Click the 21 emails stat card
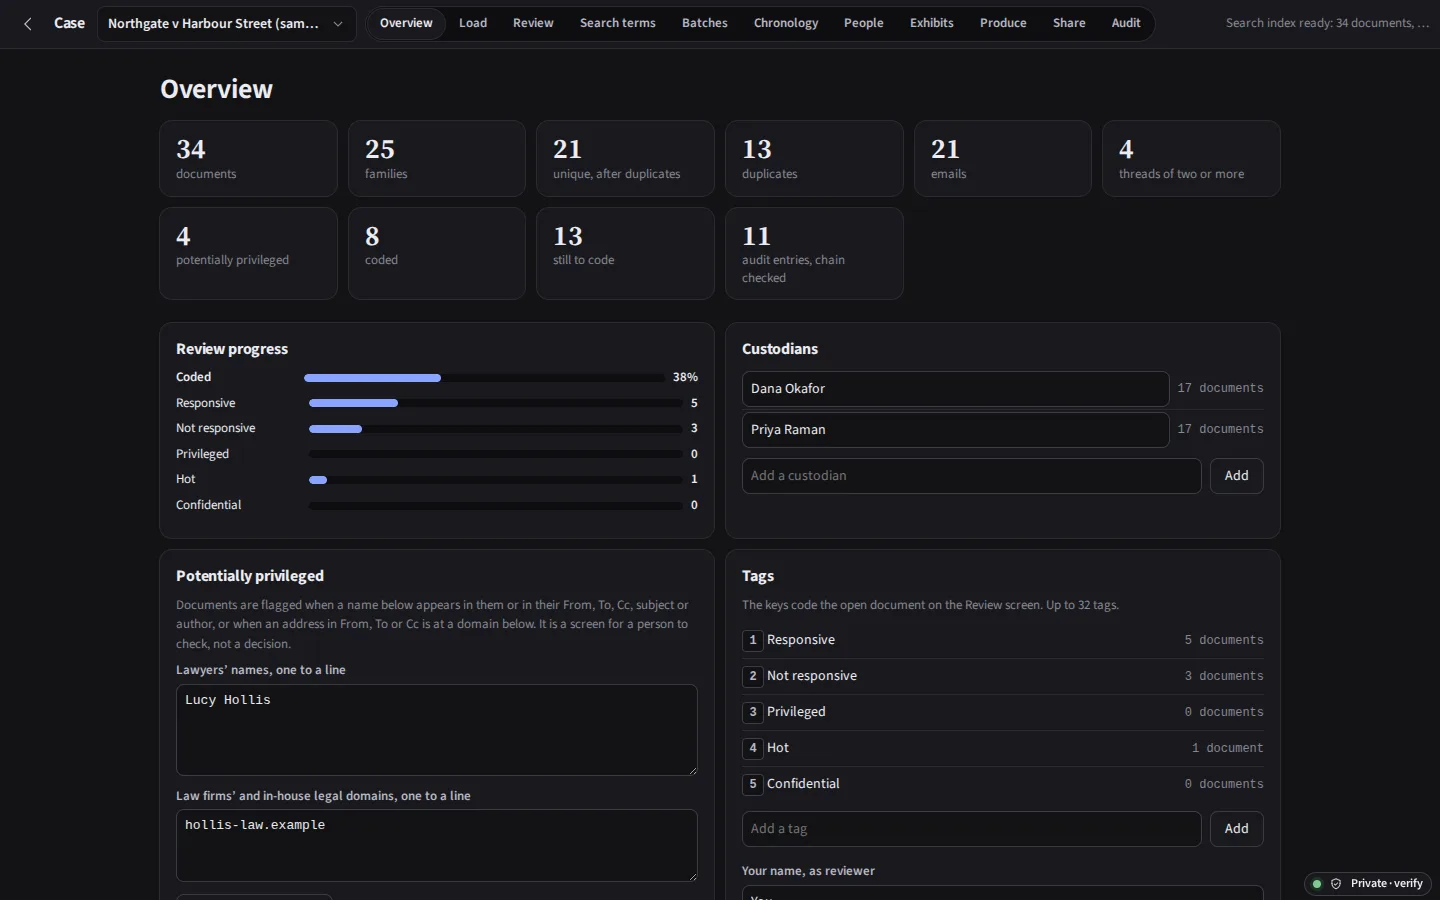Image resolution: width=1440 pixels, height=900 pixels. pyautogui.click(x=1003, y=159)
